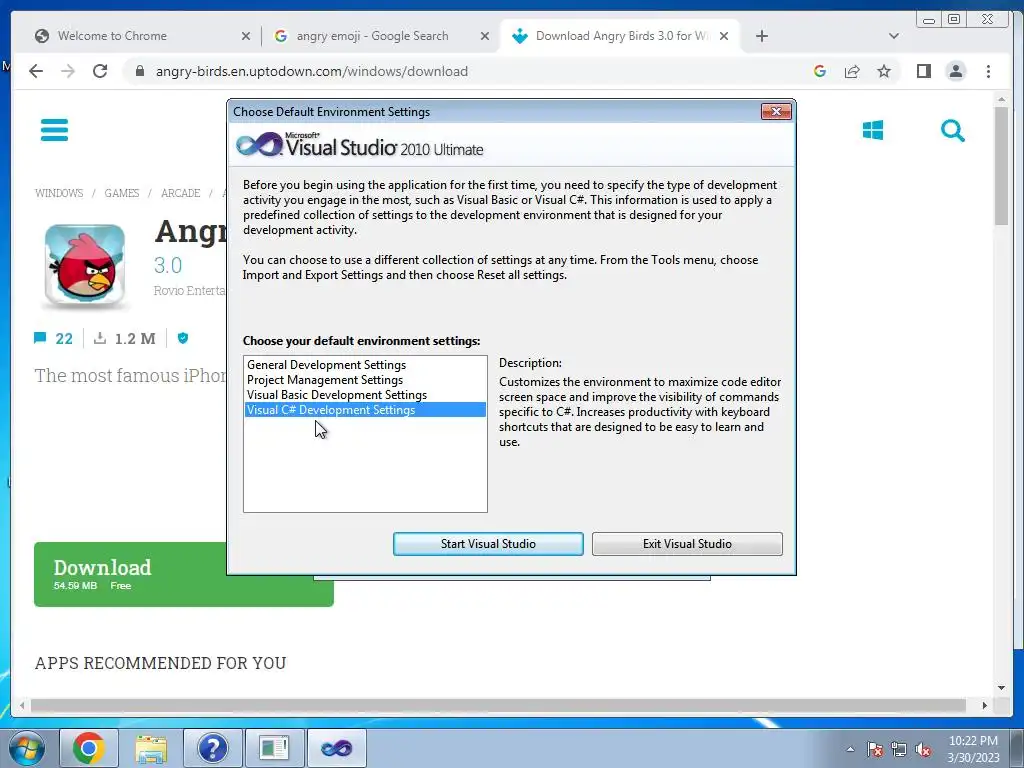The height and width of the screenshot is (768, 1024).
Task: Open Chrome three-dot menu
Action: click(988, 71)
